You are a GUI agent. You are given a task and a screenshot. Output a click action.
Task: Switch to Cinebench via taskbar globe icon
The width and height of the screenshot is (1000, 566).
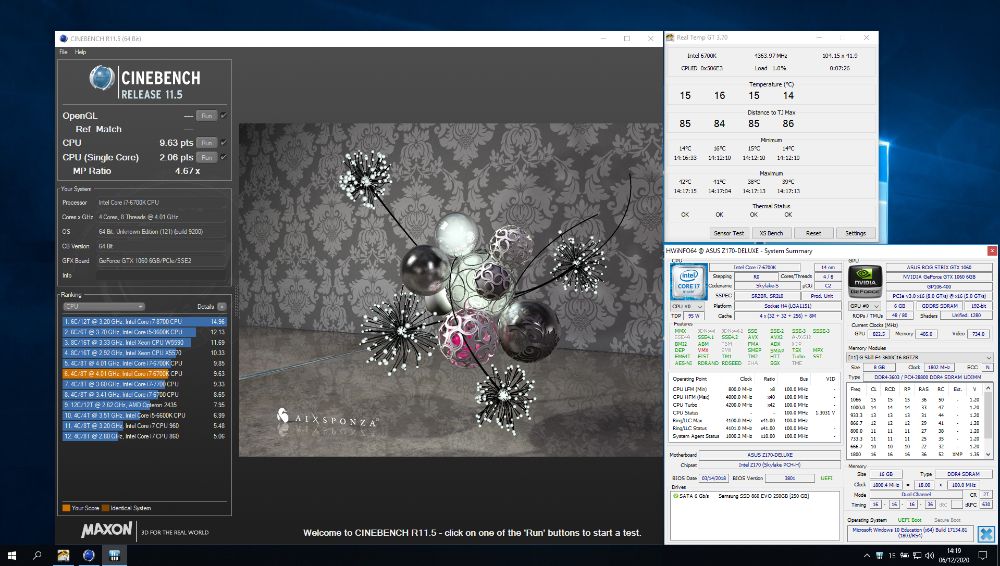tap(89, 556)
